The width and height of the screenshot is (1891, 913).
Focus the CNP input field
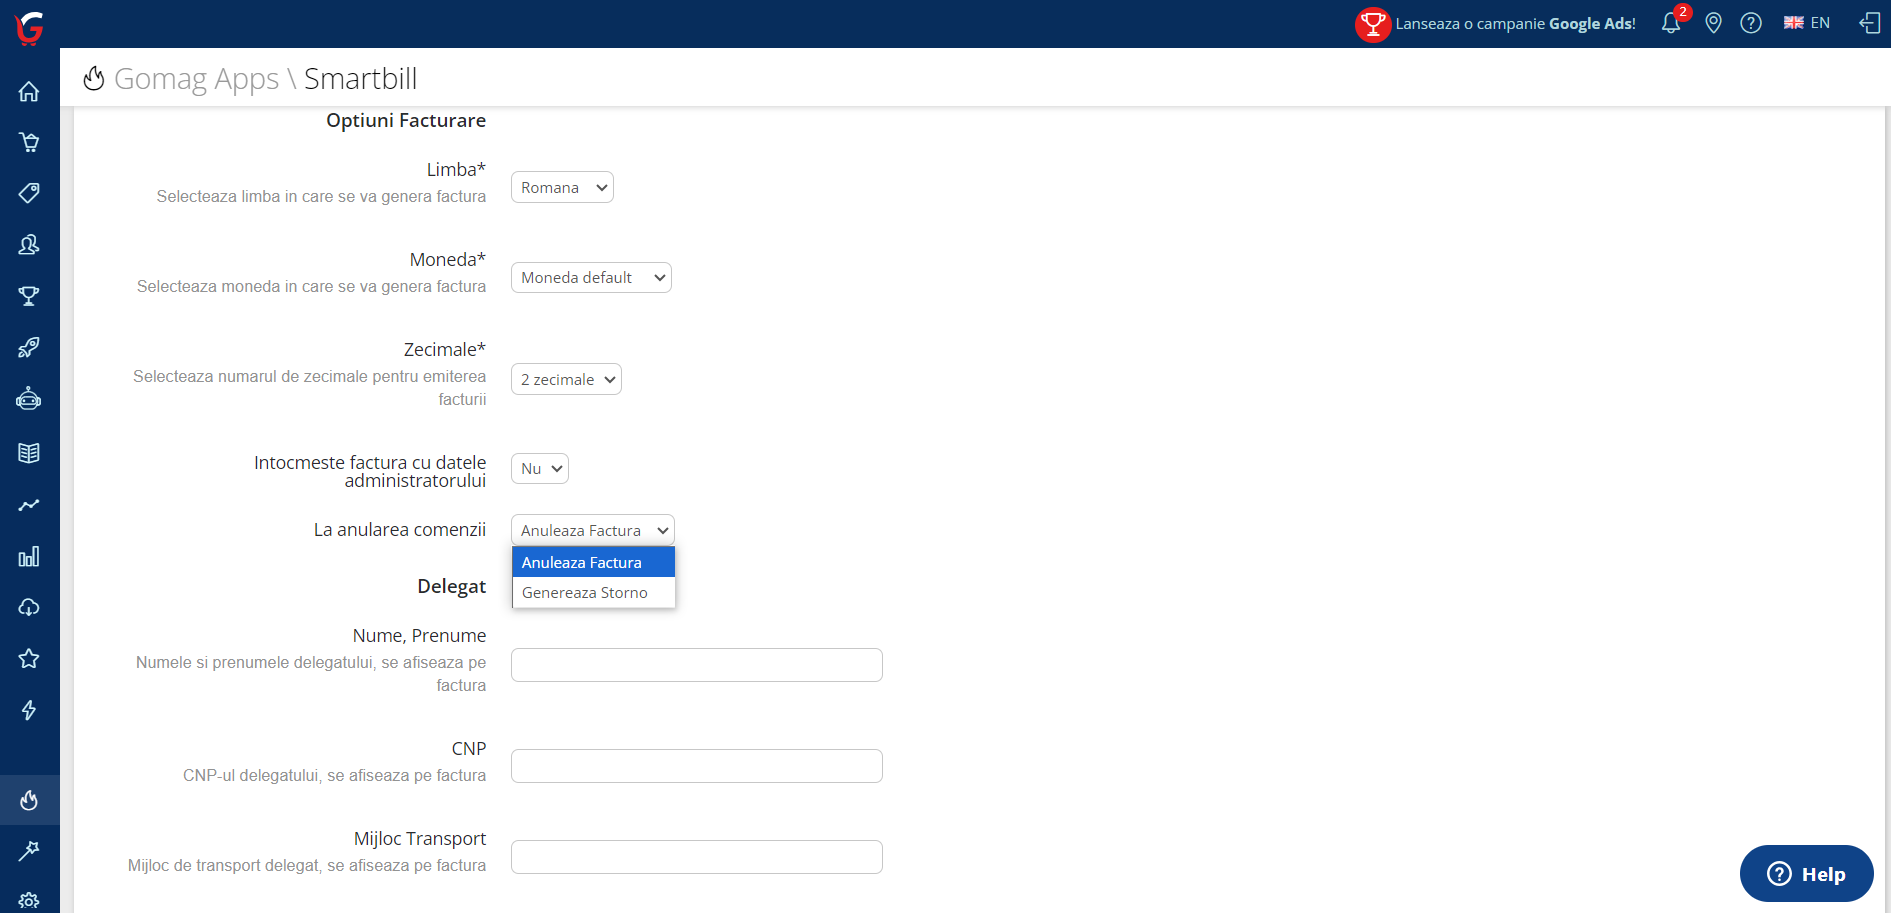click(x=697, y=766)
